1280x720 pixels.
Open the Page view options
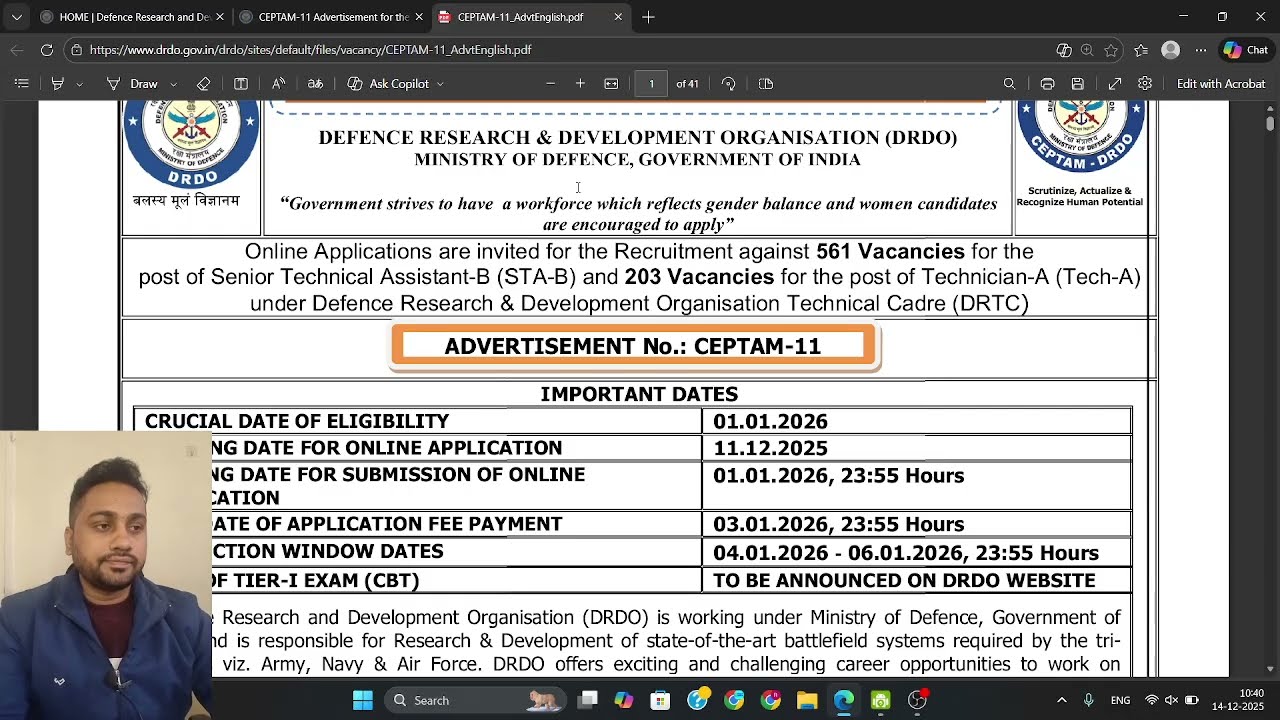click(x=766, y=84)
